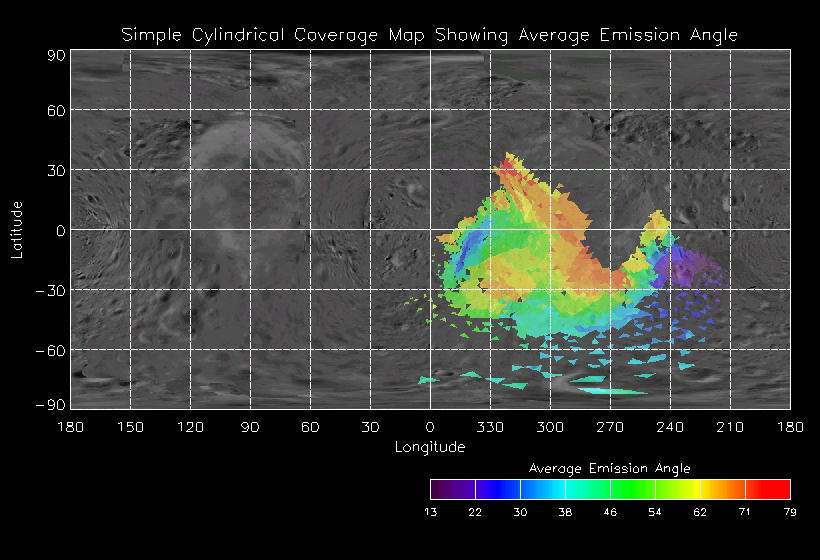This screenshot has height=560, width=820.
Task: Select the 90 longitude tick label
Action: (250, 427)
